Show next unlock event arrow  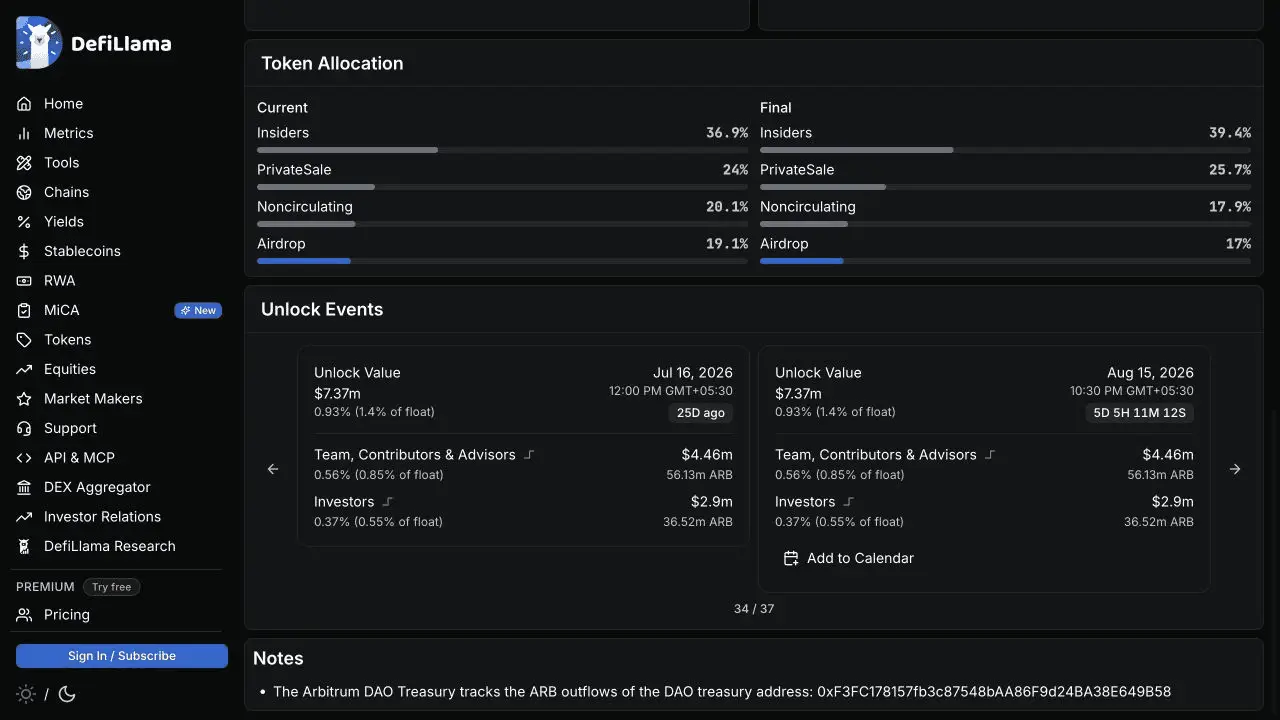(x=1235, y=469)
